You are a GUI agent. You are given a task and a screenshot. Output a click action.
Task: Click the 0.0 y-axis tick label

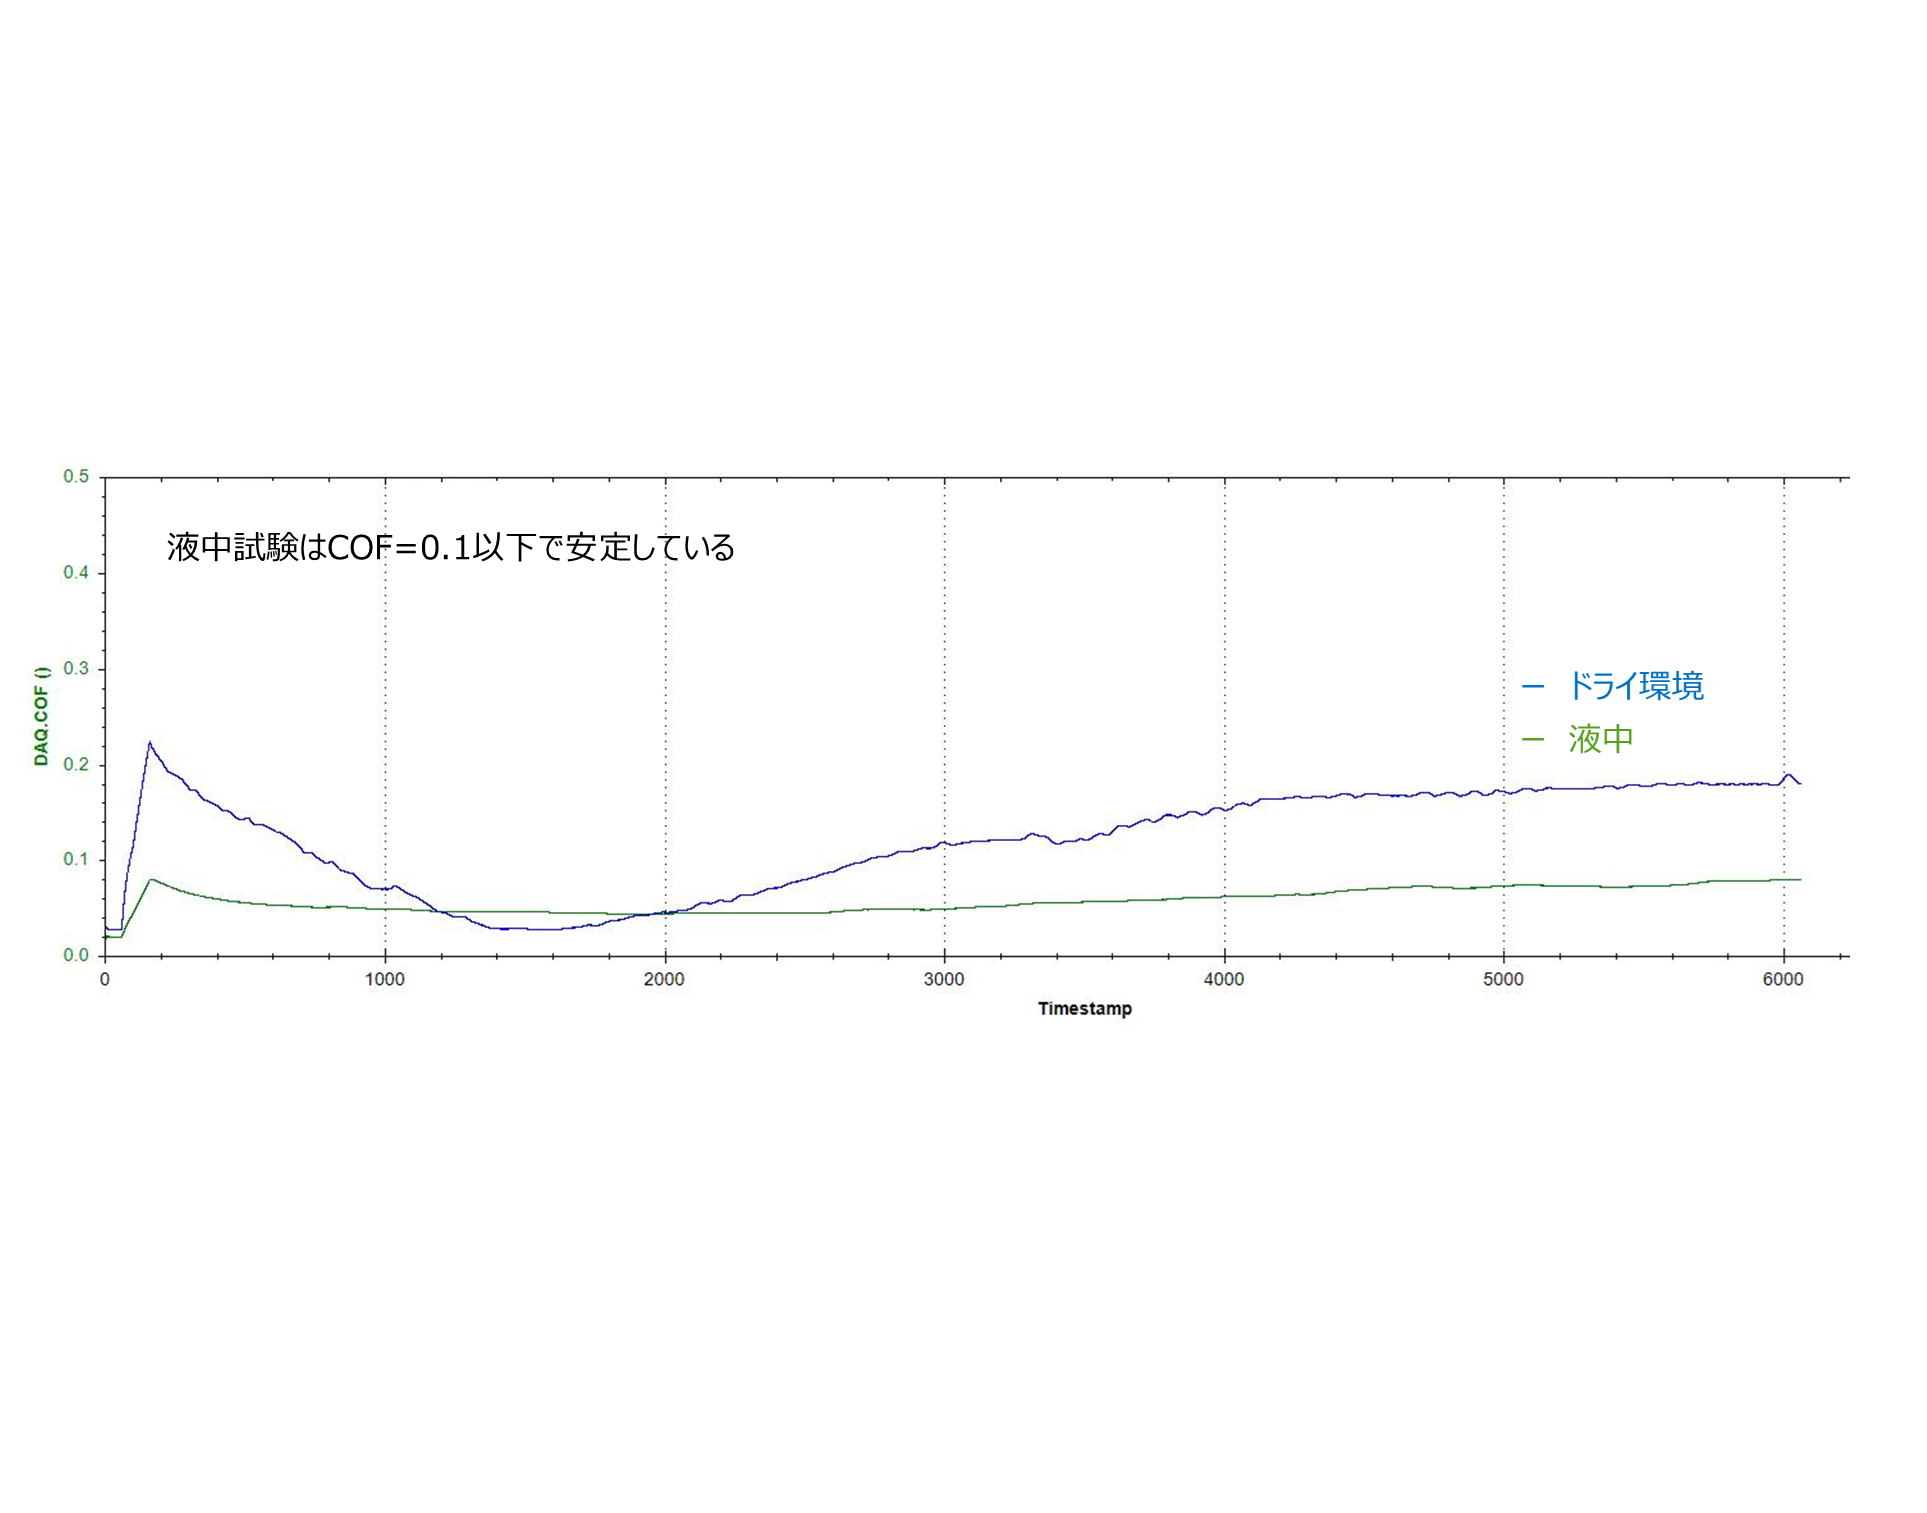click(76, 956)
